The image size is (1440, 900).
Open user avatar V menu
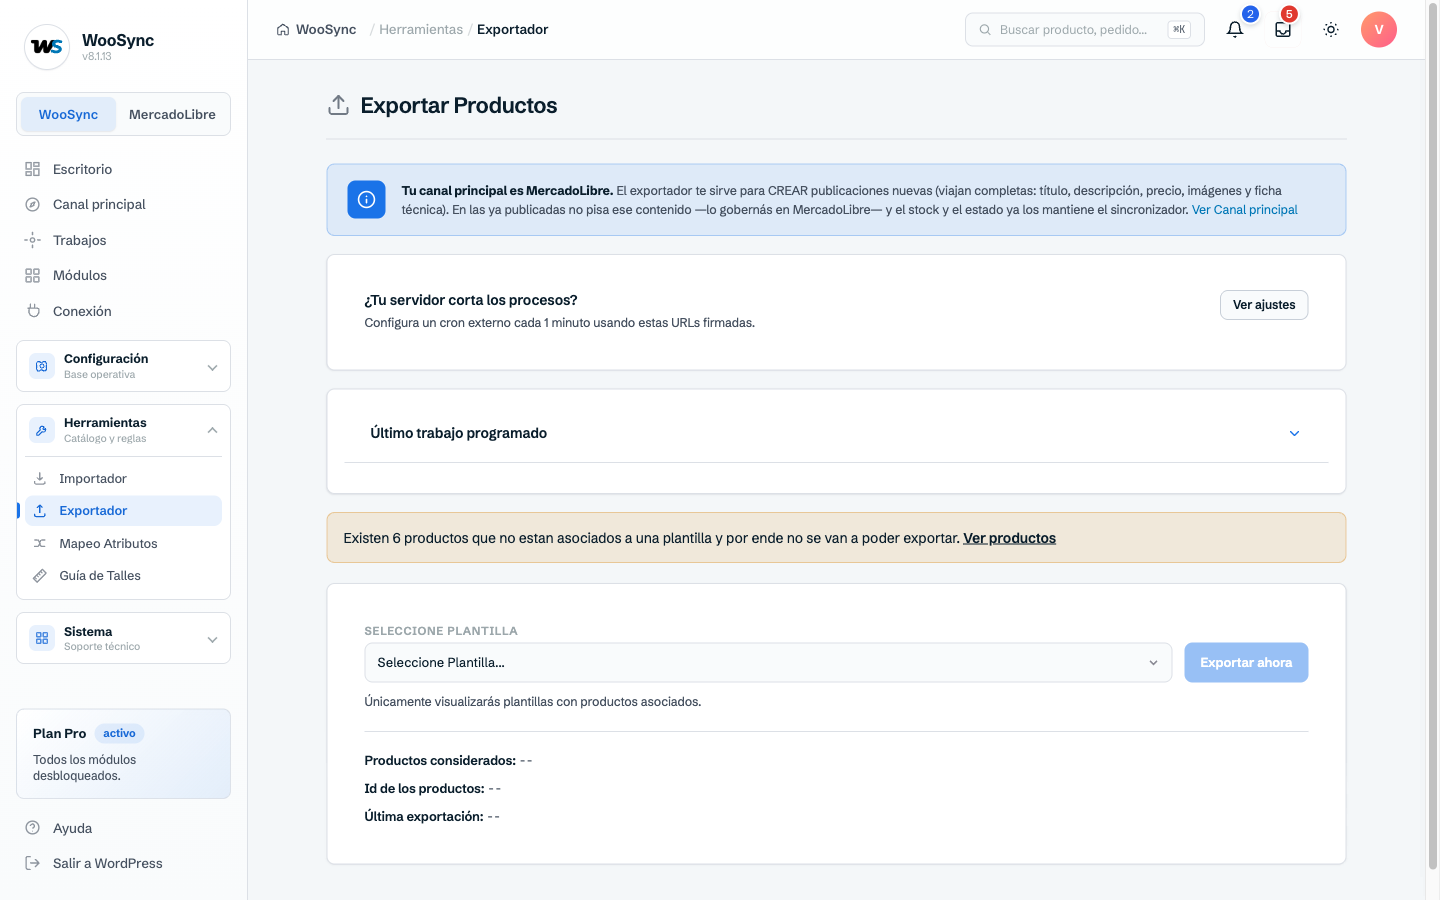(1379, 30)
